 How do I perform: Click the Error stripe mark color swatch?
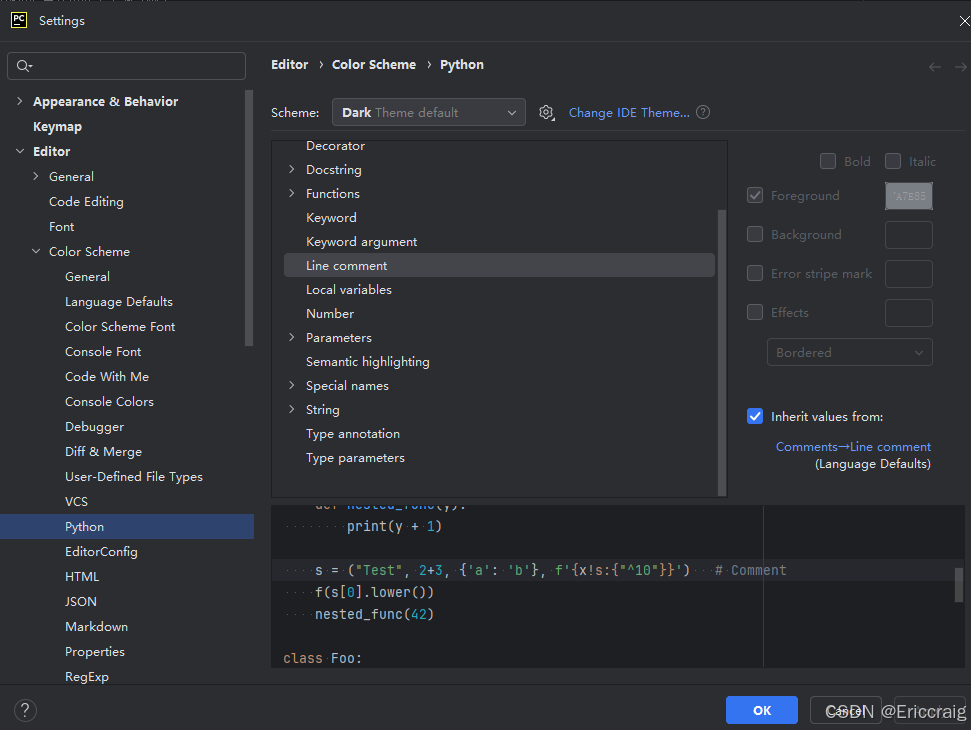(x=908, y=274)
